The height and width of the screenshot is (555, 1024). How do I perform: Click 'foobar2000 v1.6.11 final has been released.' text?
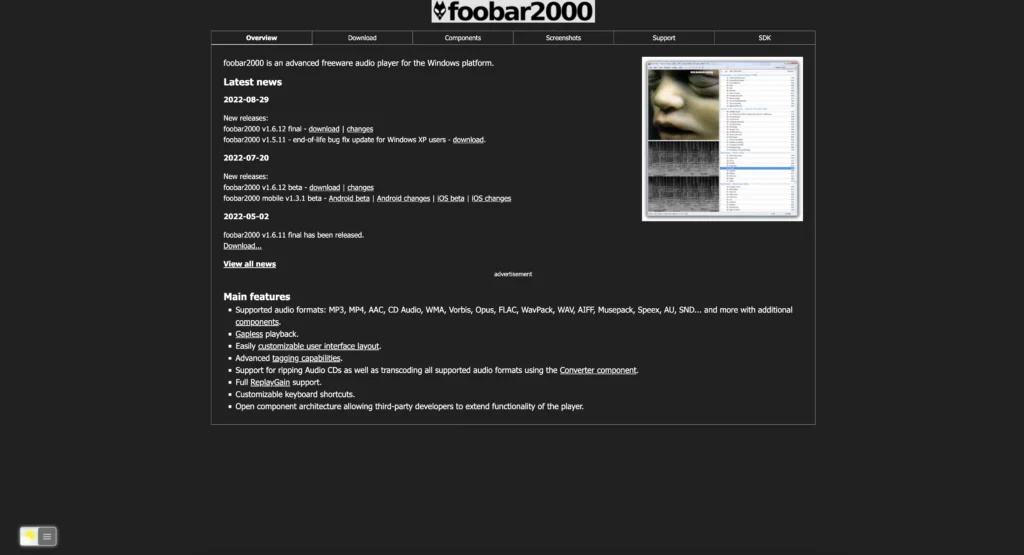pyautogui.click(x=293, y=235)
